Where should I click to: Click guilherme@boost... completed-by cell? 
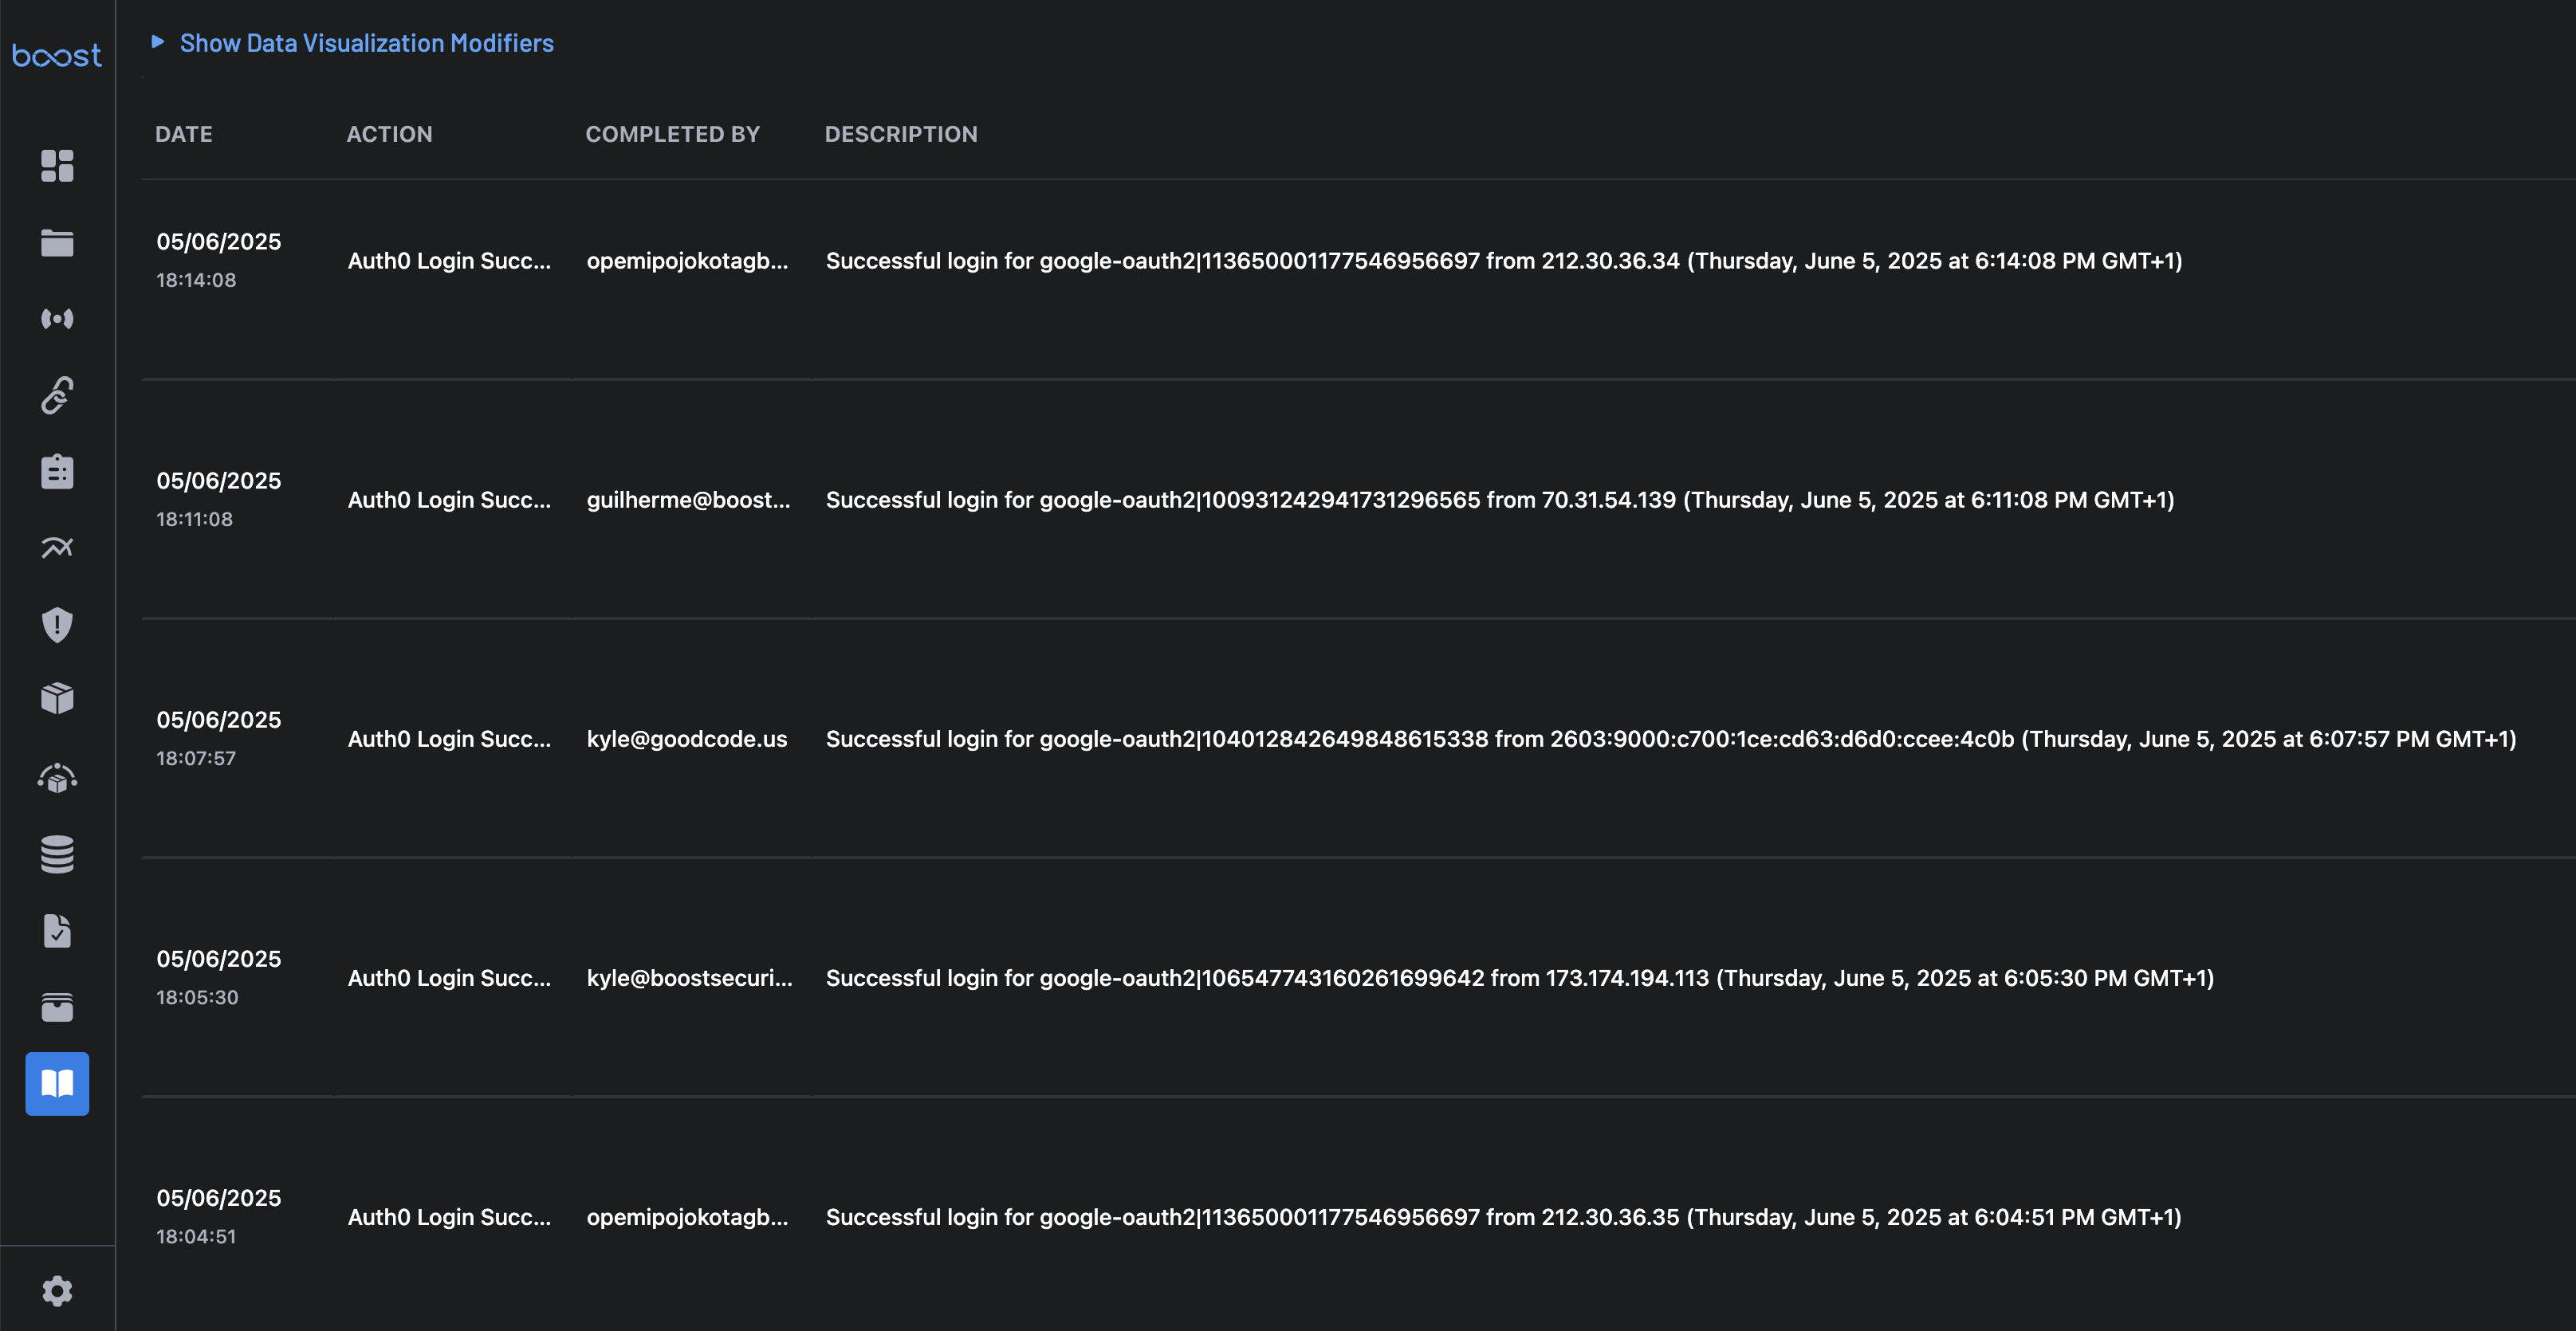coord(688,499)
